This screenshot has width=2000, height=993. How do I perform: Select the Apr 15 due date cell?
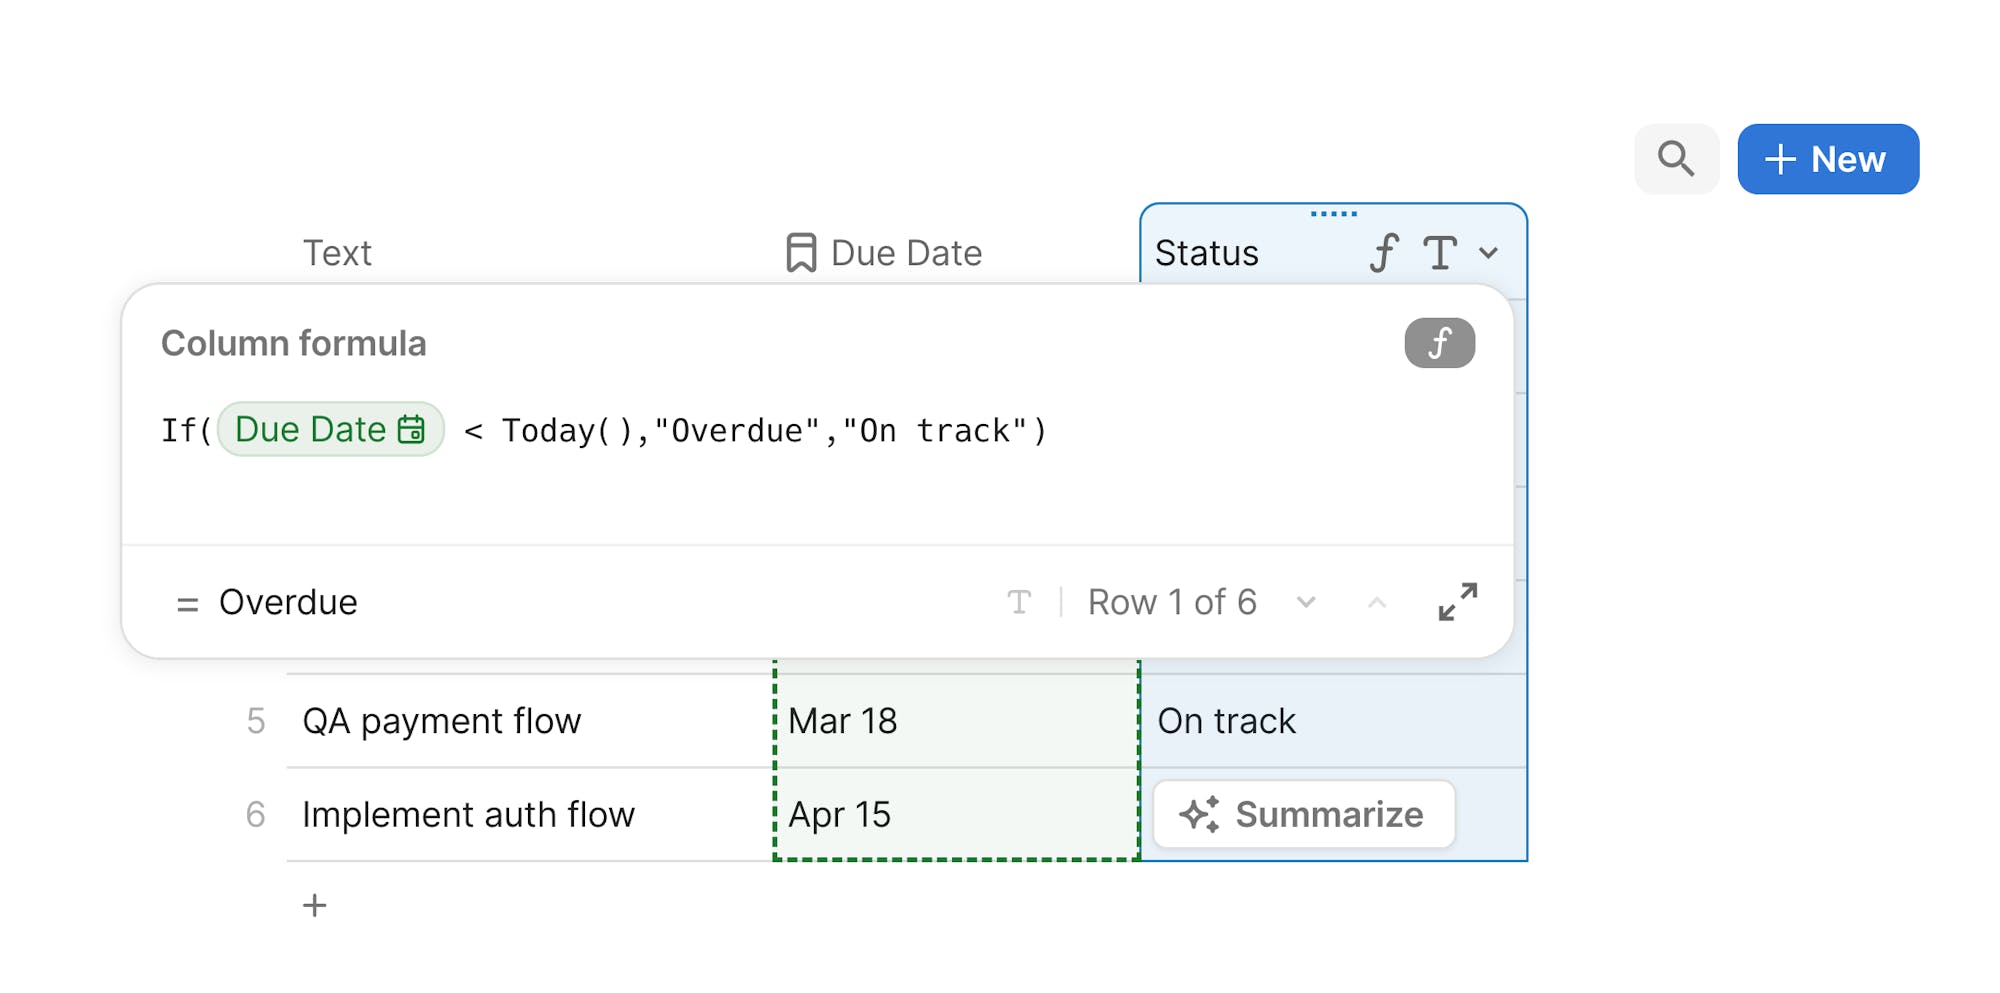[x=955, y=814]
